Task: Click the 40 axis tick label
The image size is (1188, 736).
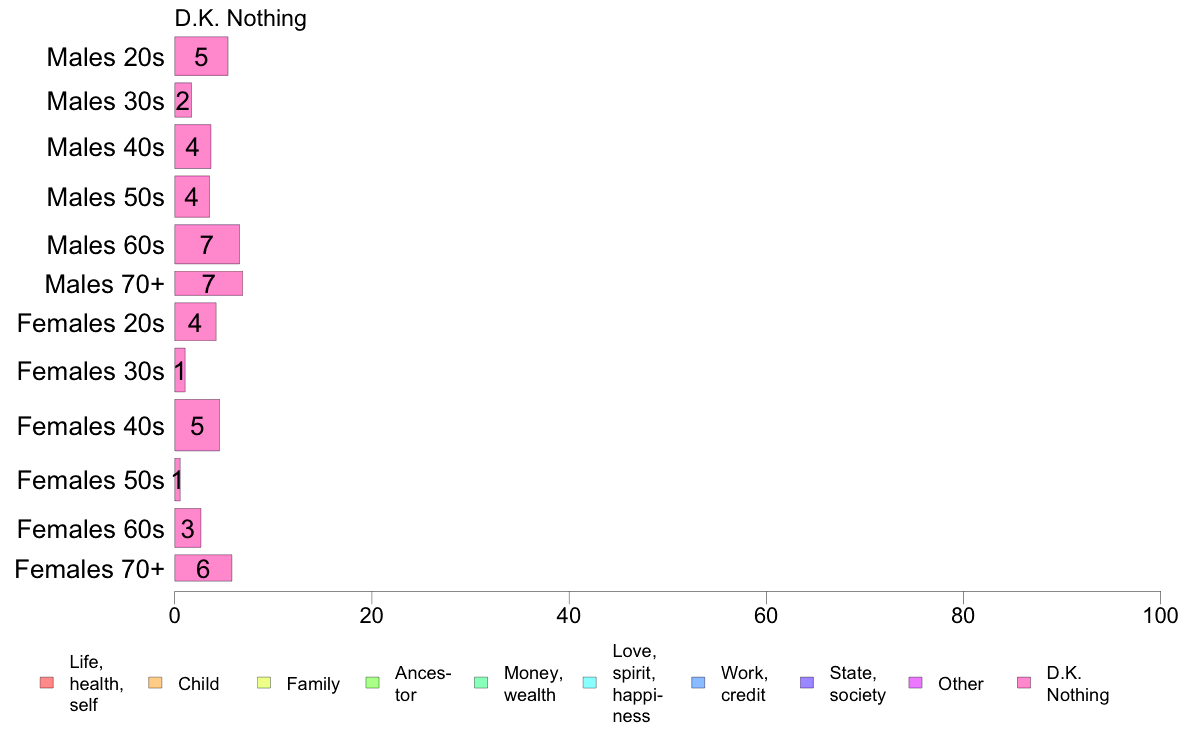Action: [x=568, y=615]
